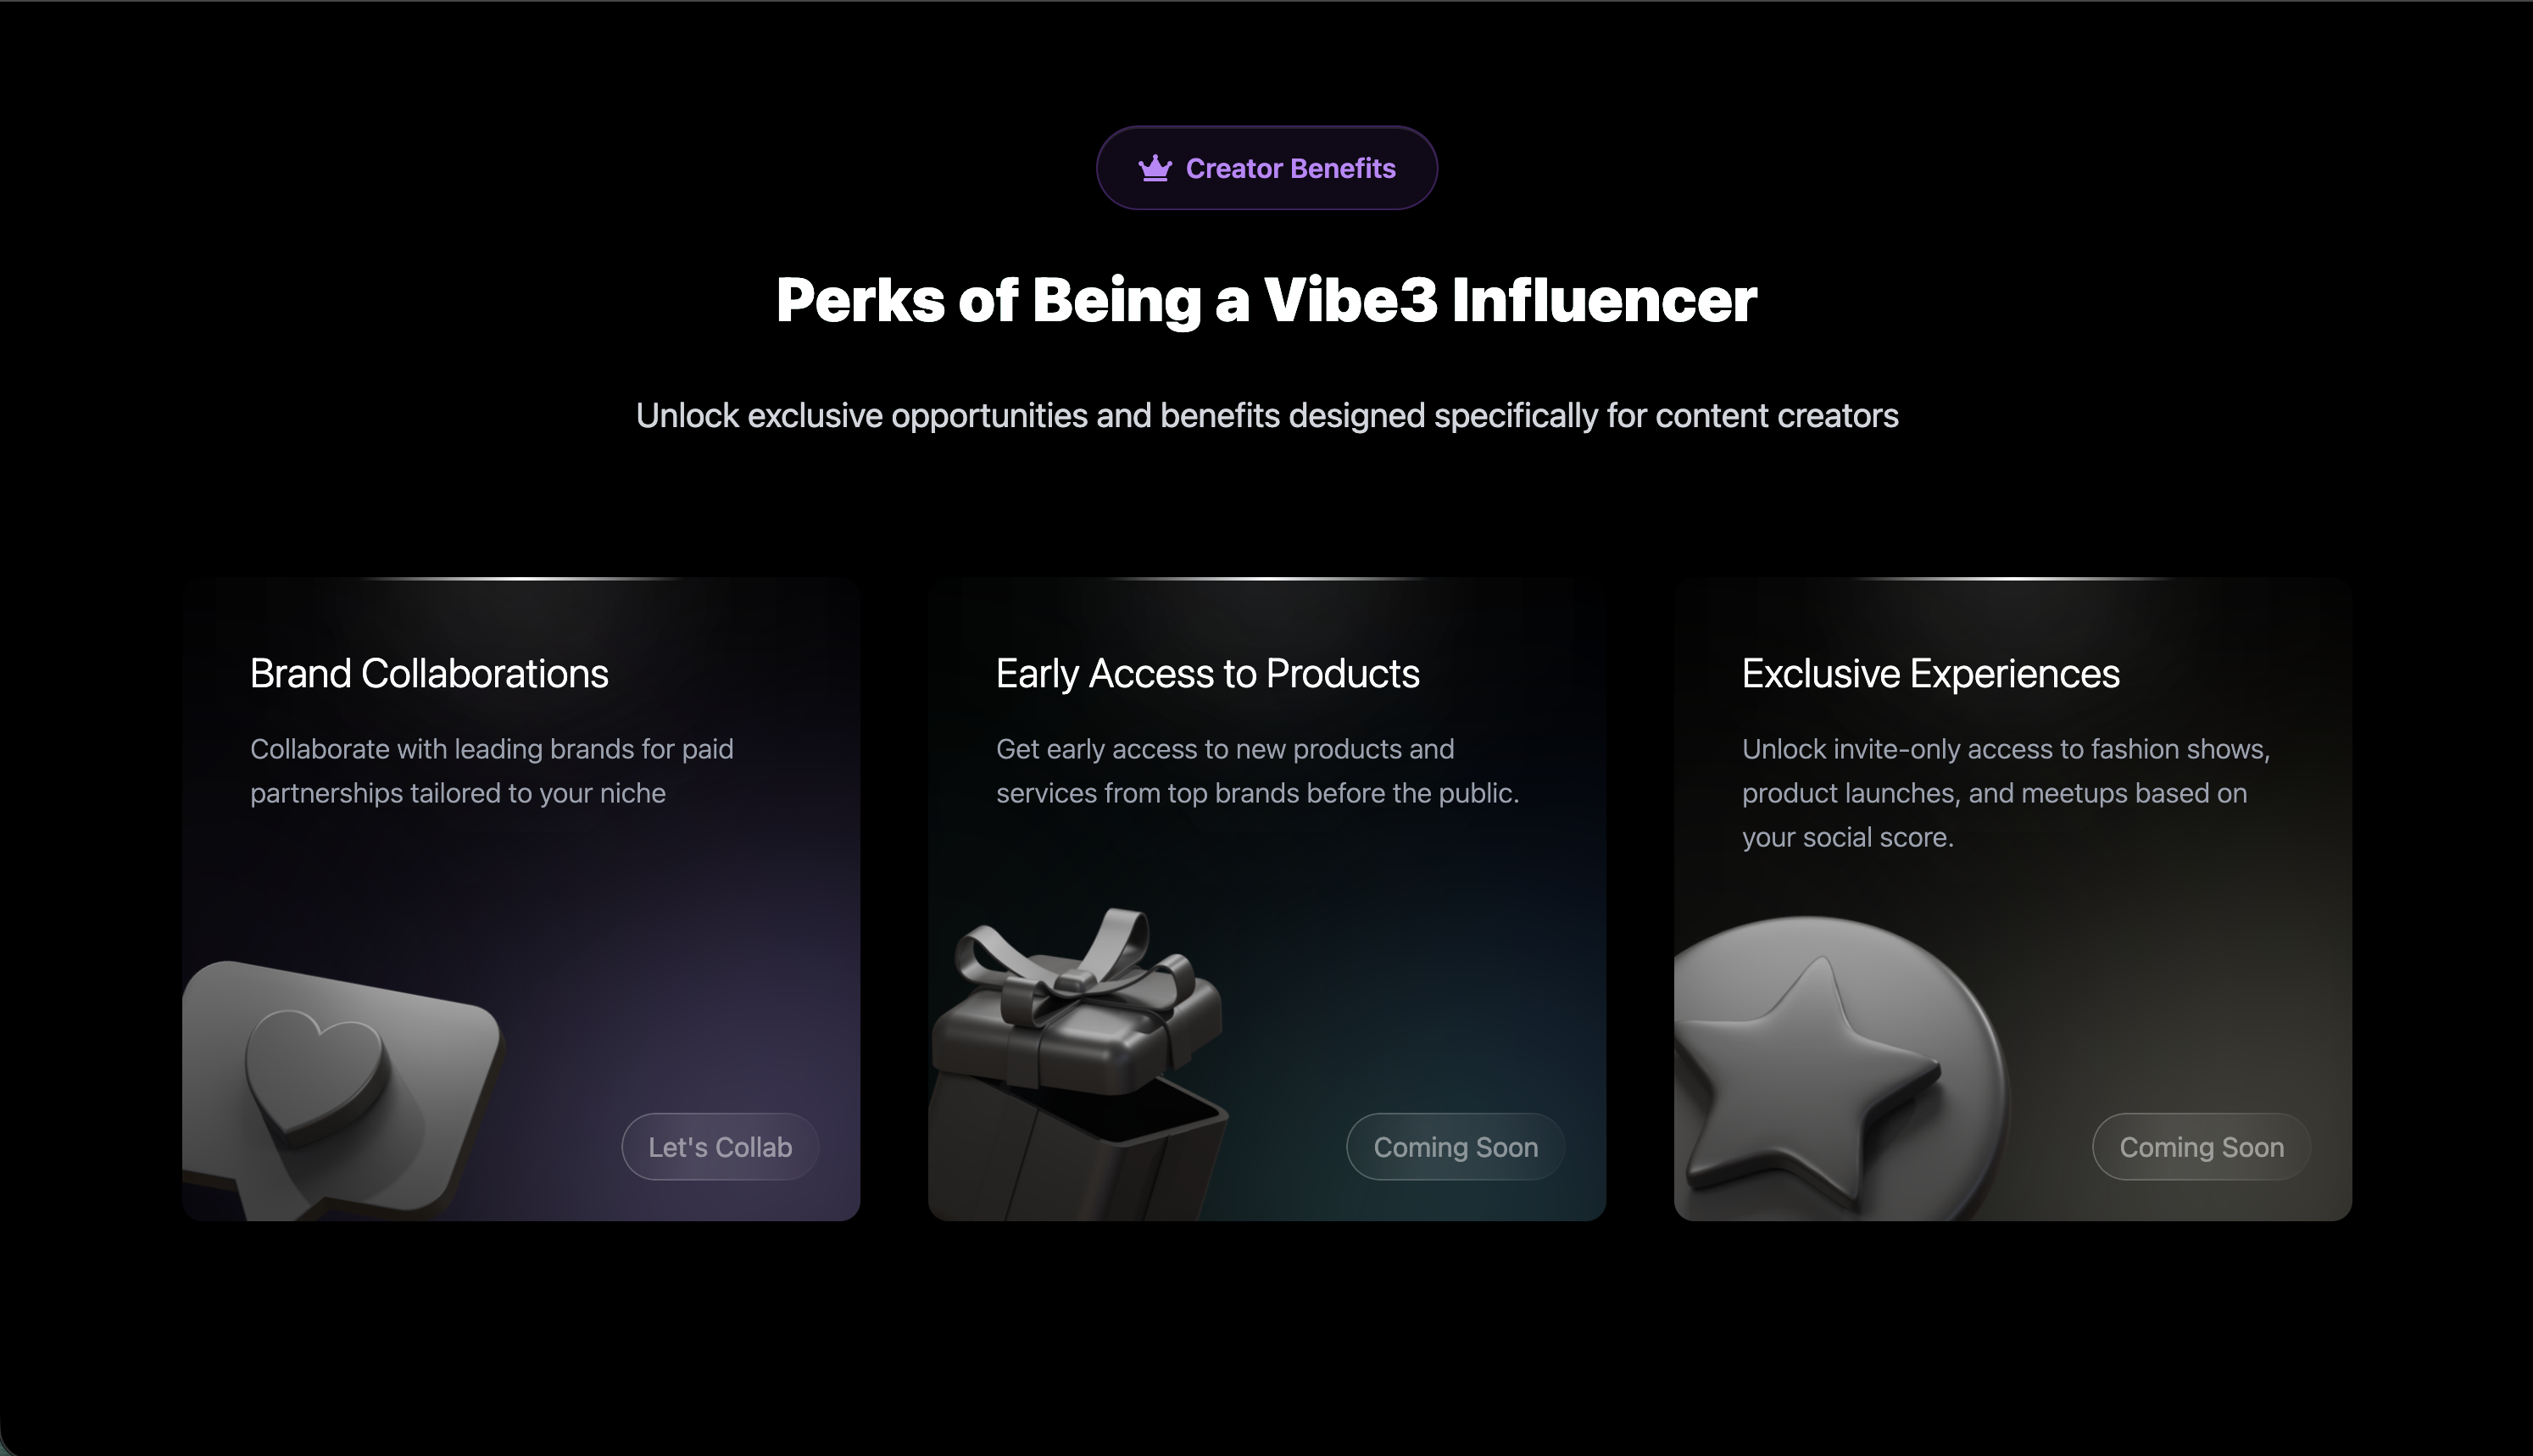Click the Exclusive Experiences card title

[x=1930, y=674]
